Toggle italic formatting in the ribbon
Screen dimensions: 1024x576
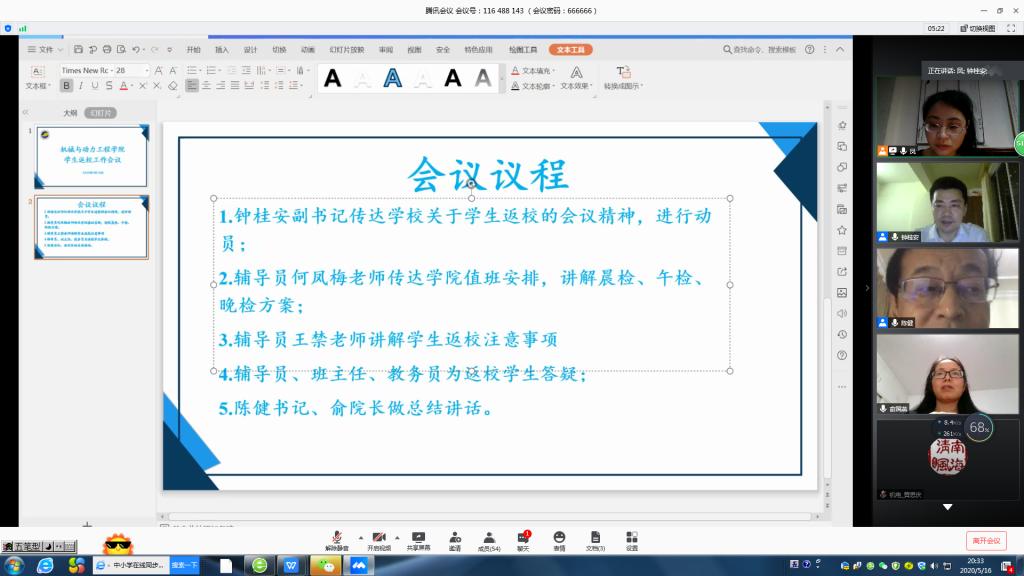(x=81, y=86)
